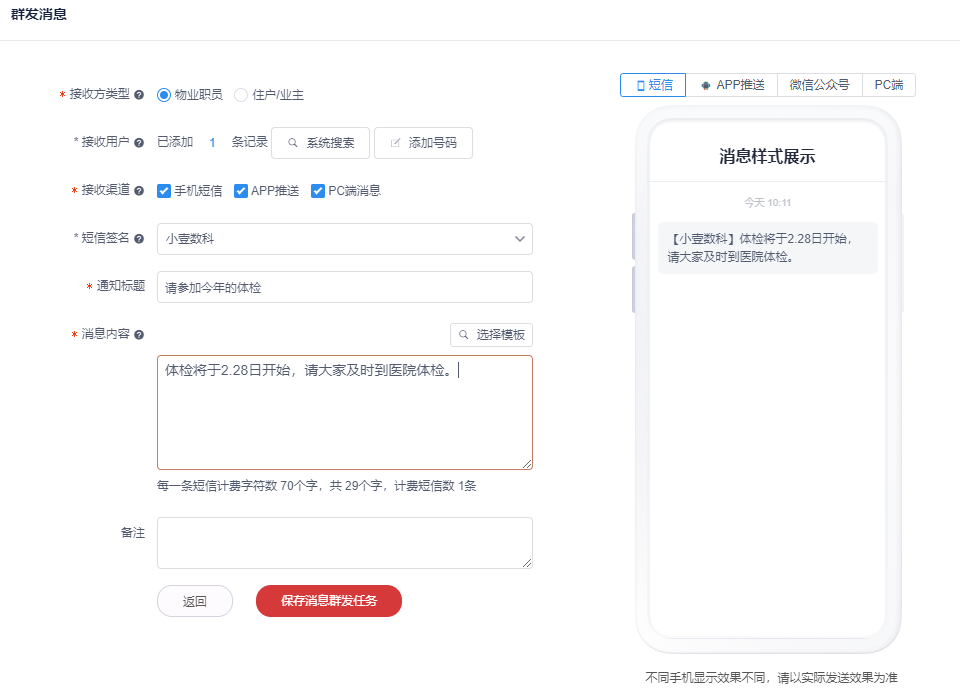Viewport: 960px width, 698px height.
Task: Click the 群发消息 page title
Action: (39, 14)
